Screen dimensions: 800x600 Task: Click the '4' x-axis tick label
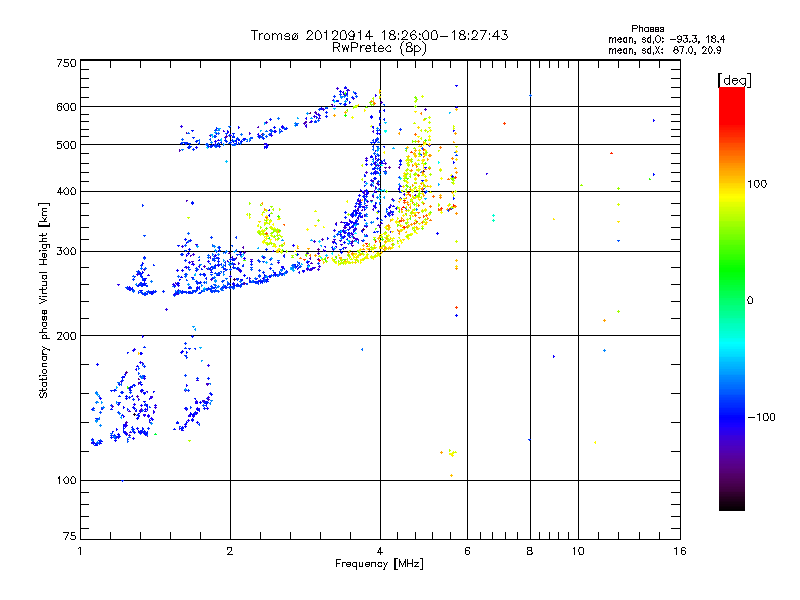[x=380, y=551]
